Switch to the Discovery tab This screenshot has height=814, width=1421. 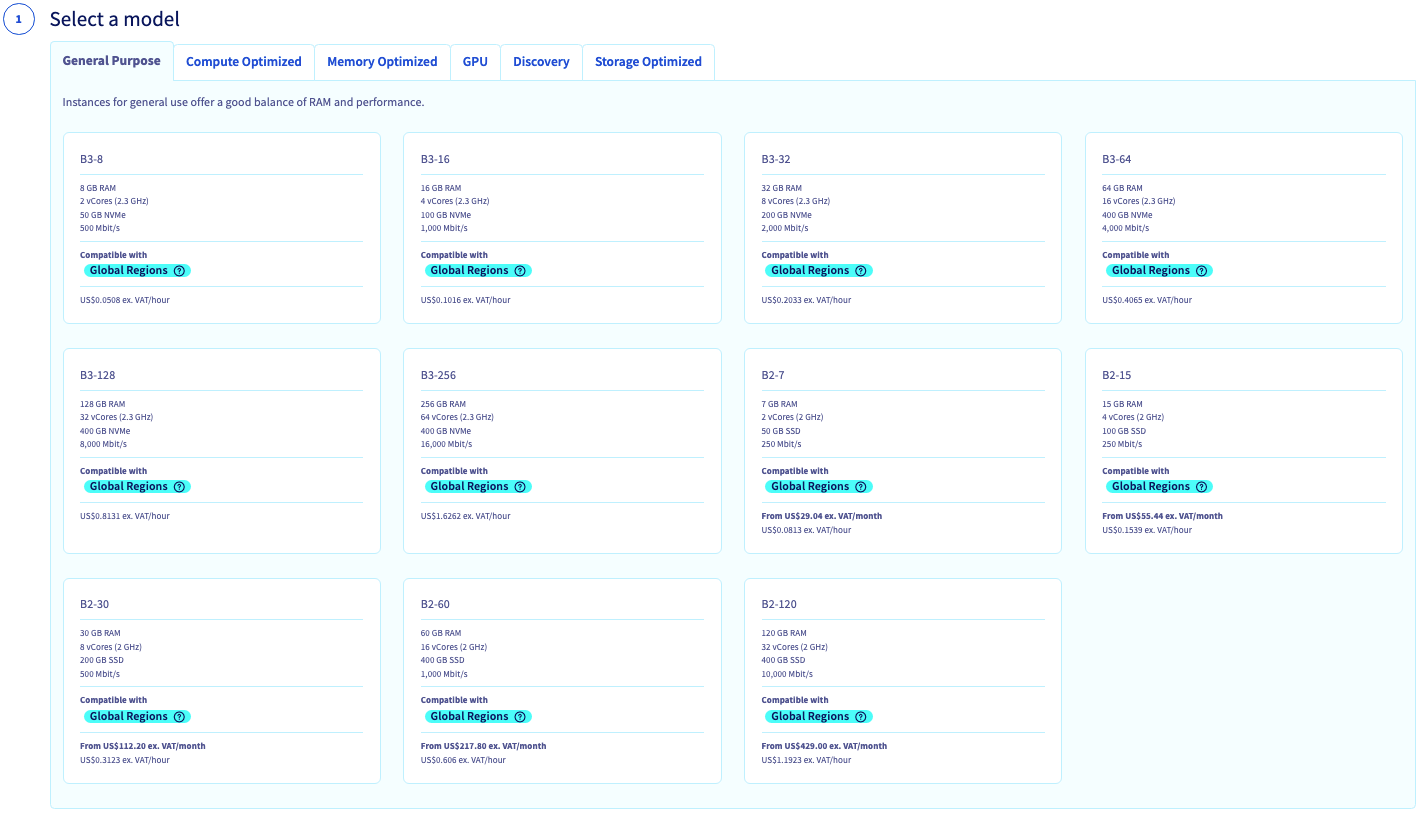[541, 61]
